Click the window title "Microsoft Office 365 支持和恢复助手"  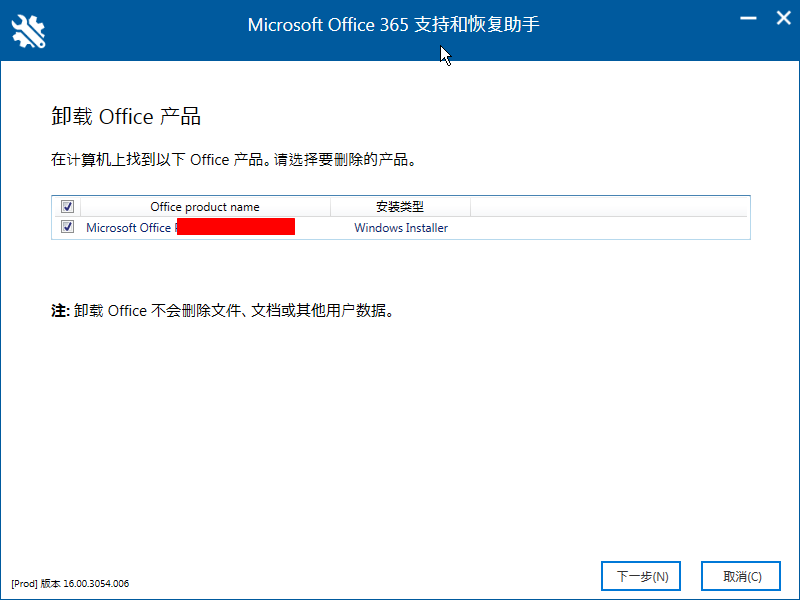tap(393, 24)
